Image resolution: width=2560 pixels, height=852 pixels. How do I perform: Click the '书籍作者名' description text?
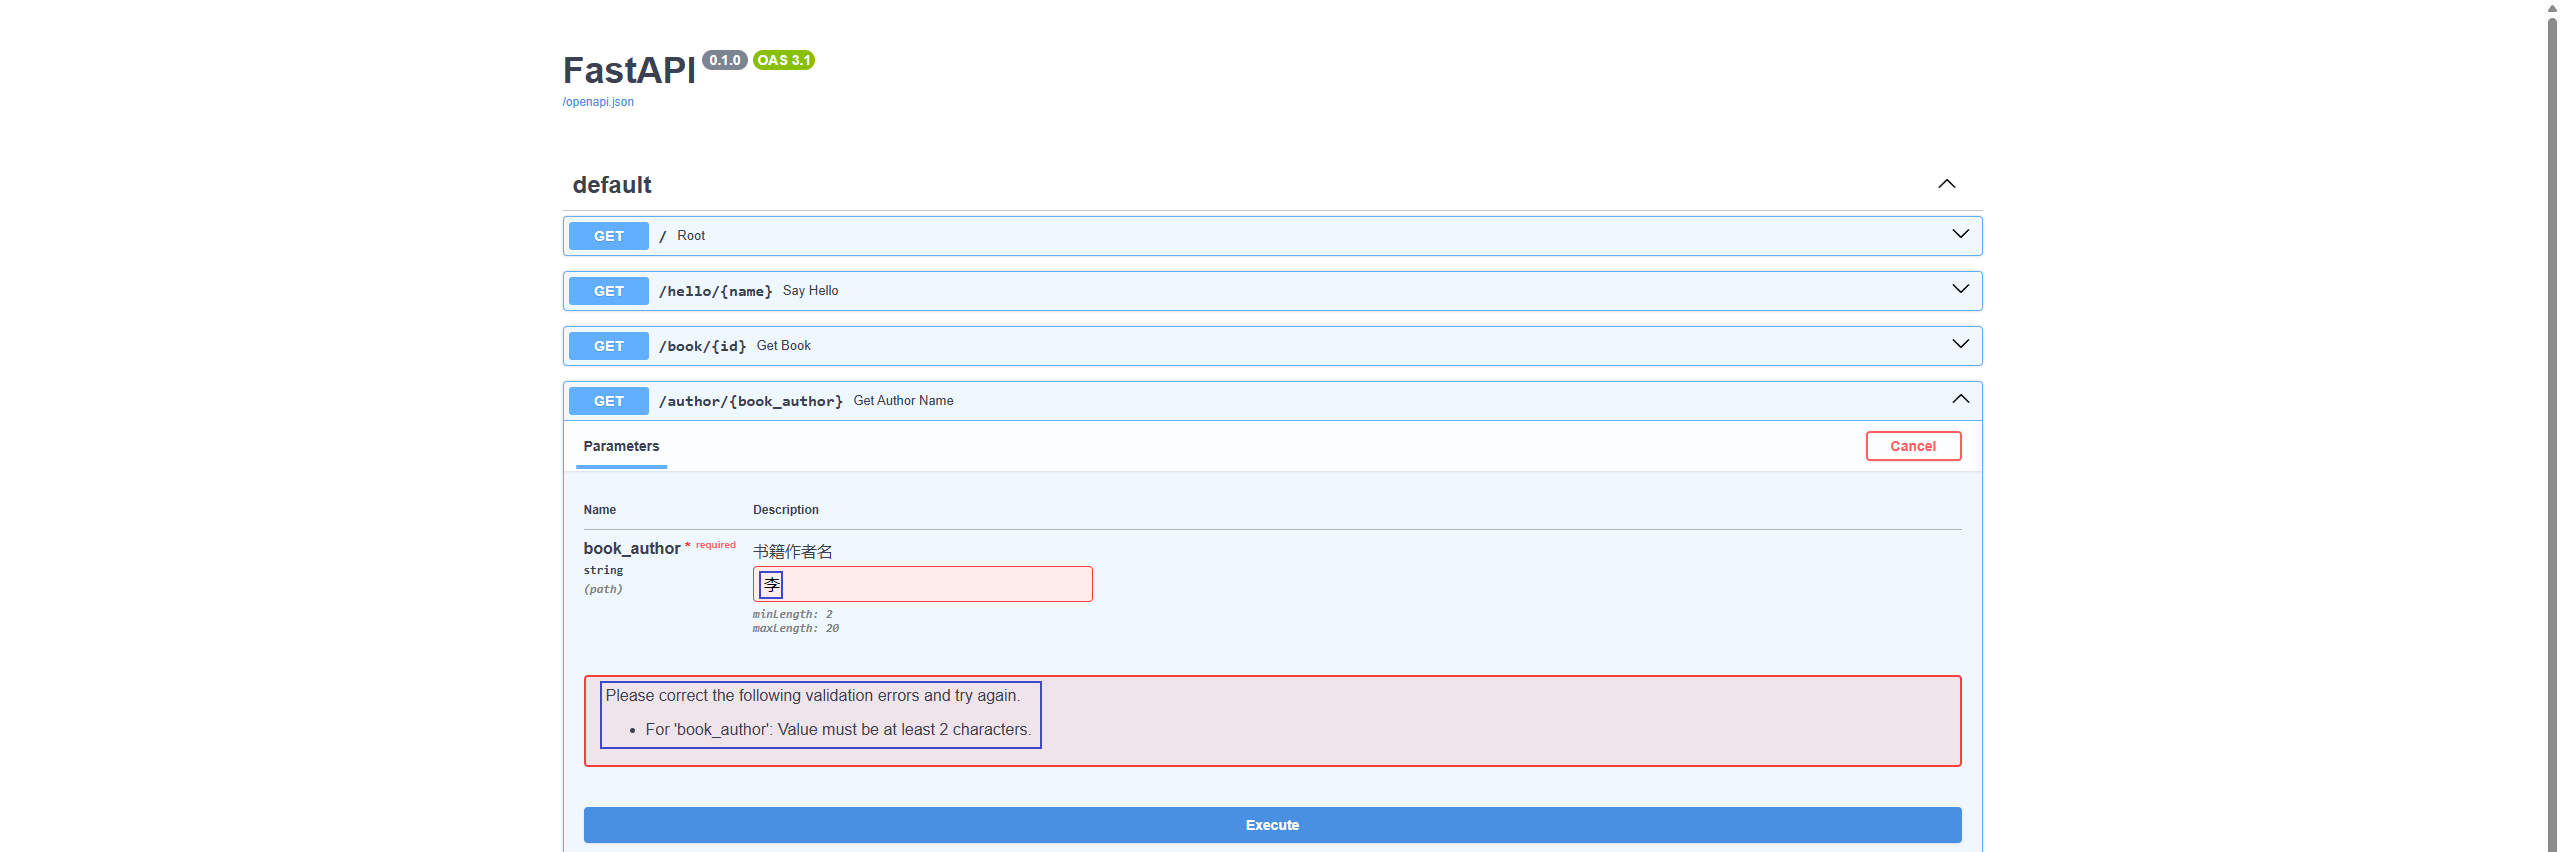pos(793,551)
